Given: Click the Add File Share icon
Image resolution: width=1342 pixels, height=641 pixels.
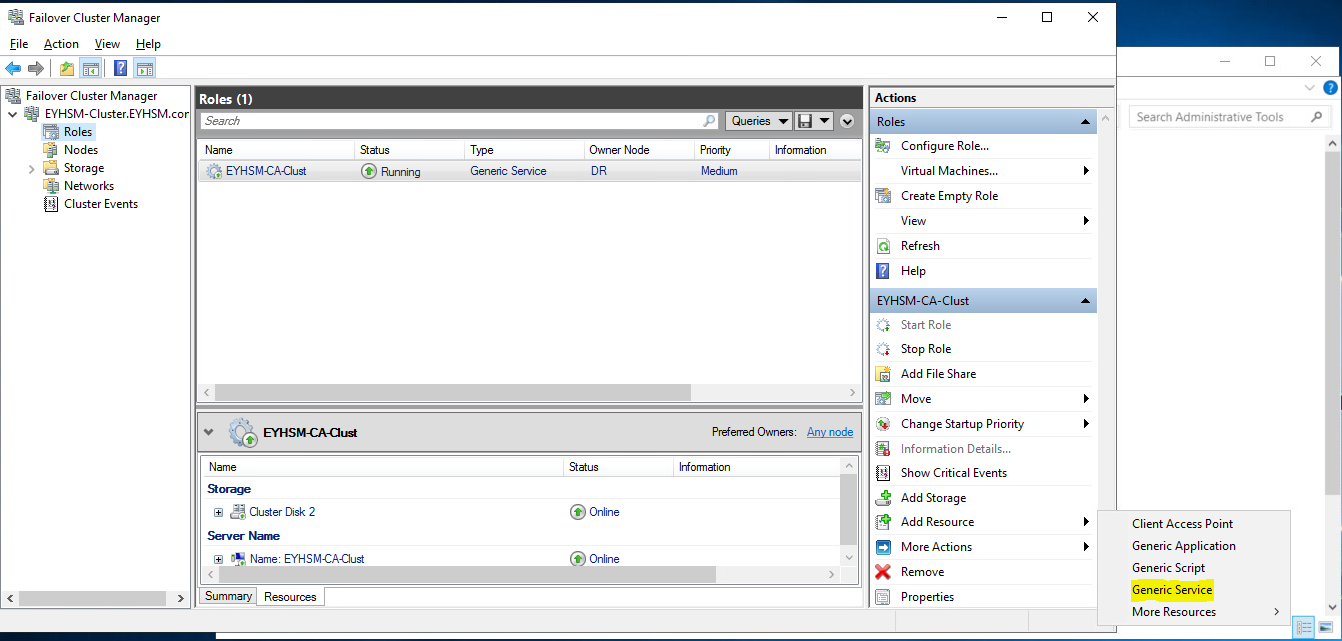Looking at the screenshot, I should pos(883,374).
